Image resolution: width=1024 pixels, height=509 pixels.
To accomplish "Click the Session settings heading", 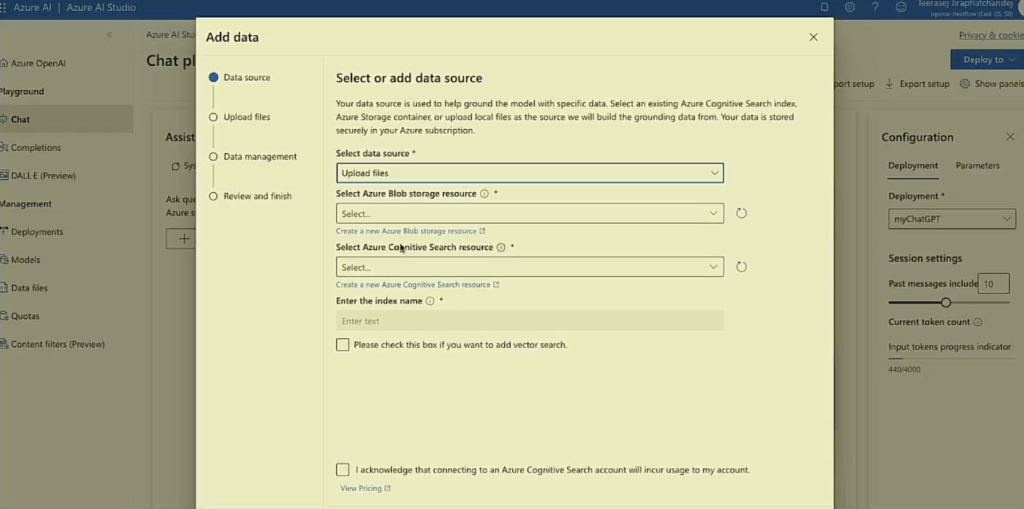I will pyautogui.click(x=925, y=258).
